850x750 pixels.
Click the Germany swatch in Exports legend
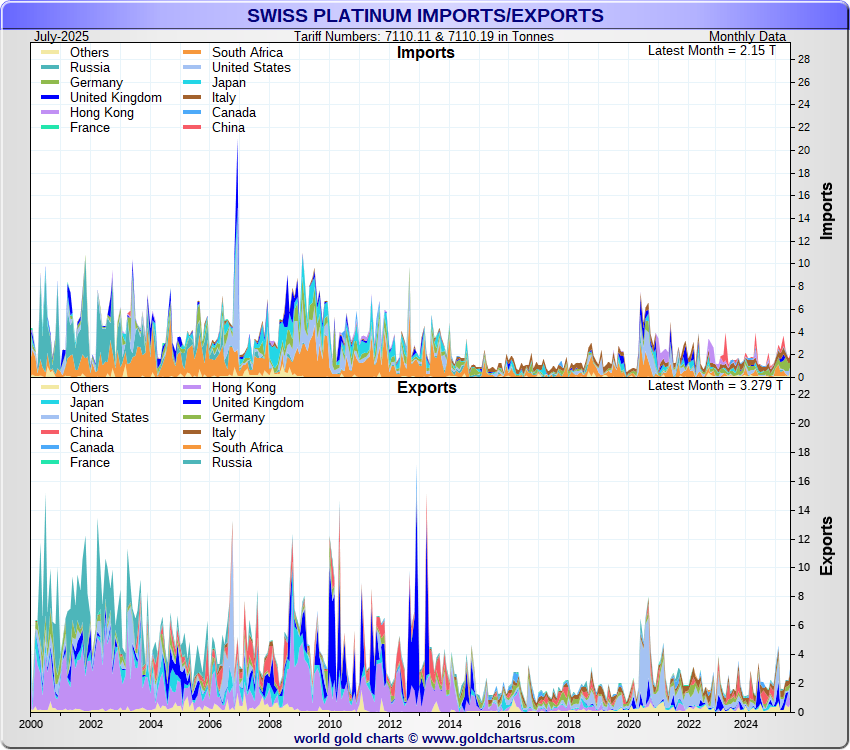[191, 418]
